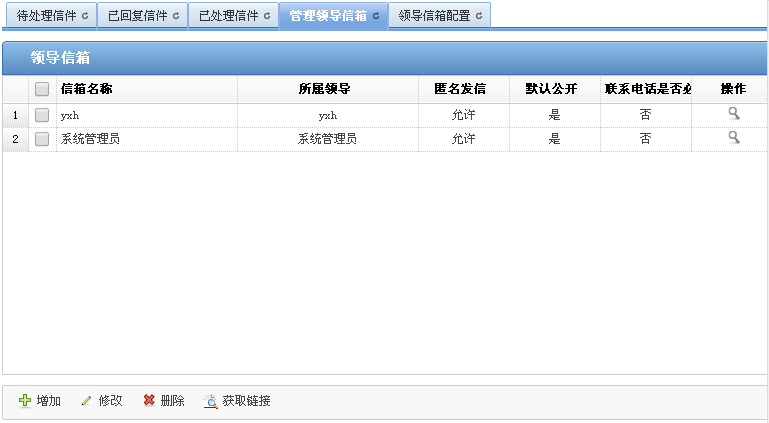The height and width of the screenshot is (423, 769).
Task: Click the green plus 增加 icon
Action: (25, 401)
